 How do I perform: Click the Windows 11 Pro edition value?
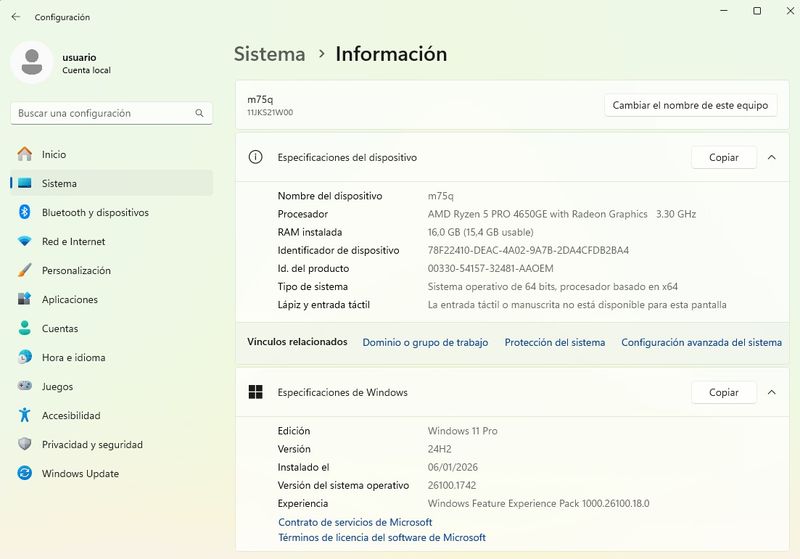pos(462,431)
